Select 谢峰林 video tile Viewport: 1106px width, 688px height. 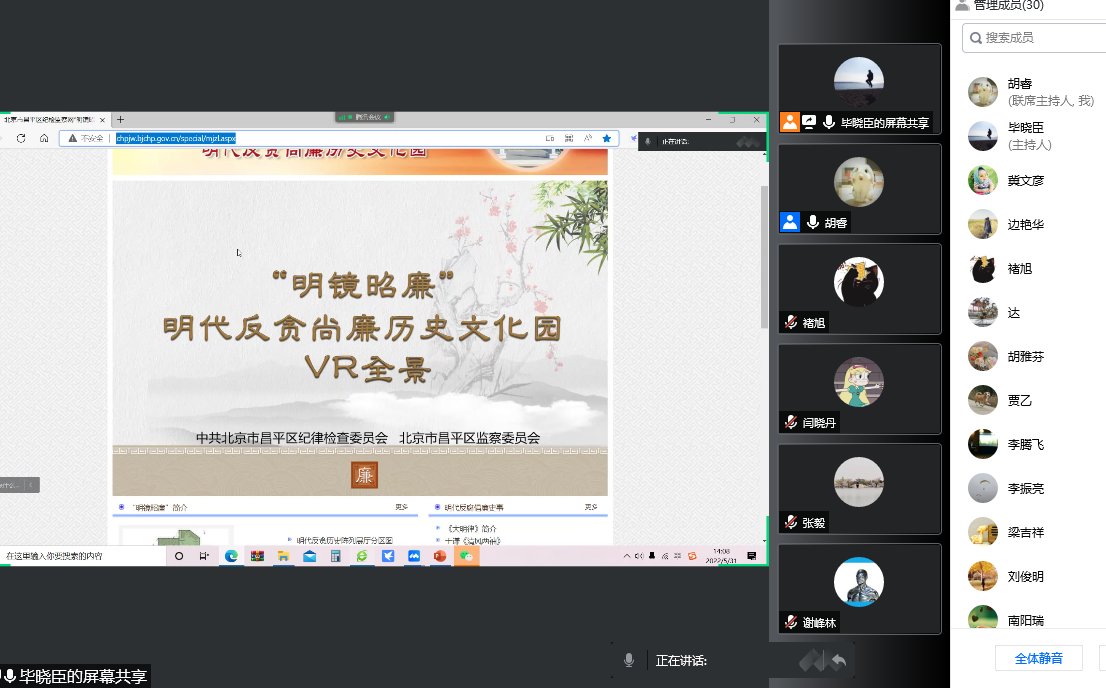point(860,589)
